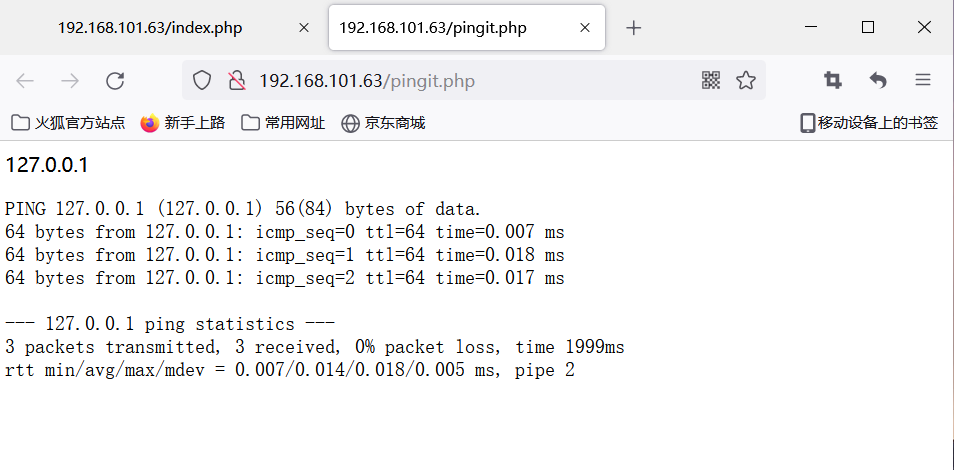Click the undo arrow toolbar icon

(x=878, y=80)
